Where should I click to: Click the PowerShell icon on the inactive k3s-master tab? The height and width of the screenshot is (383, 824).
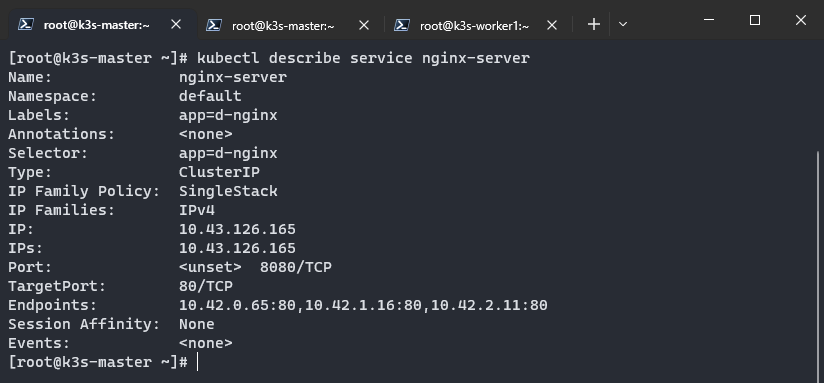coord(214,25)
